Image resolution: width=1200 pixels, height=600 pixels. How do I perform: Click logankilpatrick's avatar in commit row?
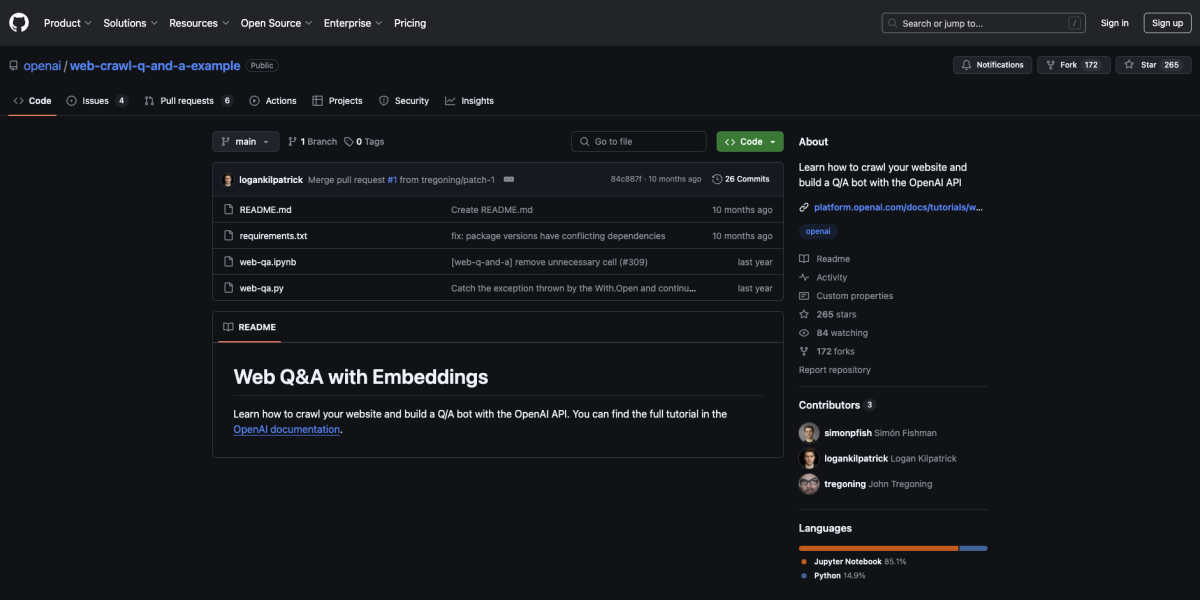point(228,179)
